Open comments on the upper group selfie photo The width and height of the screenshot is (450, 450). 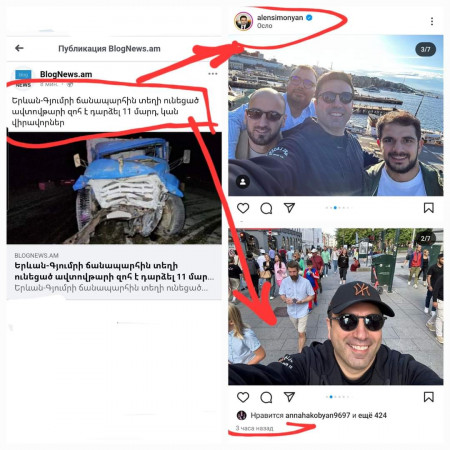[x=266, y=208]
